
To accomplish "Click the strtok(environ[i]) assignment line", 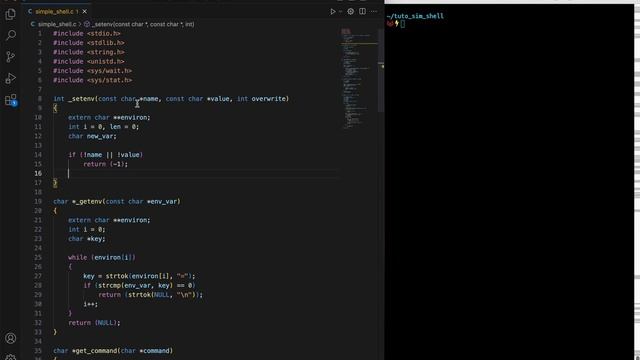I will pyautogui.click(x=139, y=276).
